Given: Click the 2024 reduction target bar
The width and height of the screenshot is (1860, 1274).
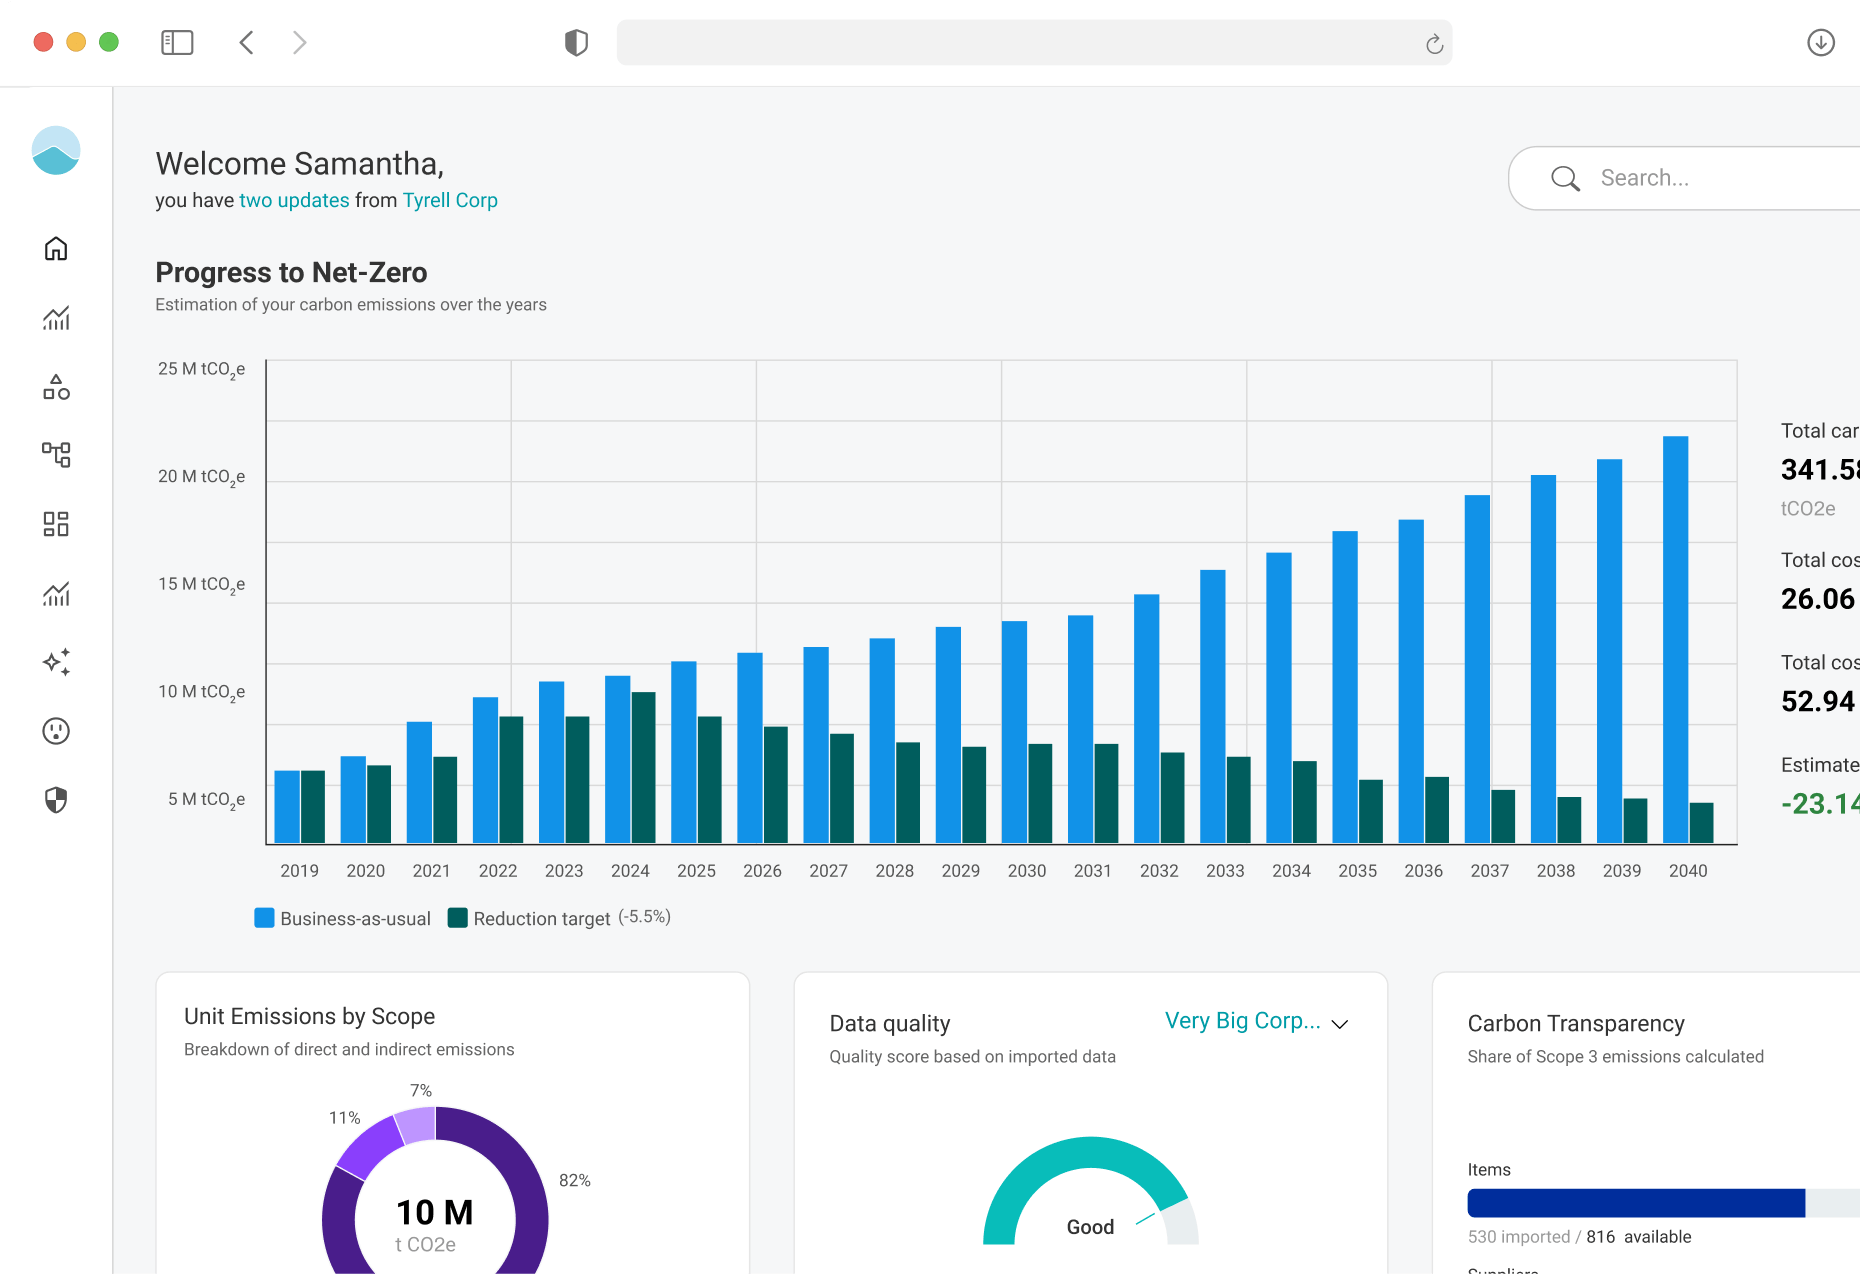Looking at the screenshot, I should point(644,767).
